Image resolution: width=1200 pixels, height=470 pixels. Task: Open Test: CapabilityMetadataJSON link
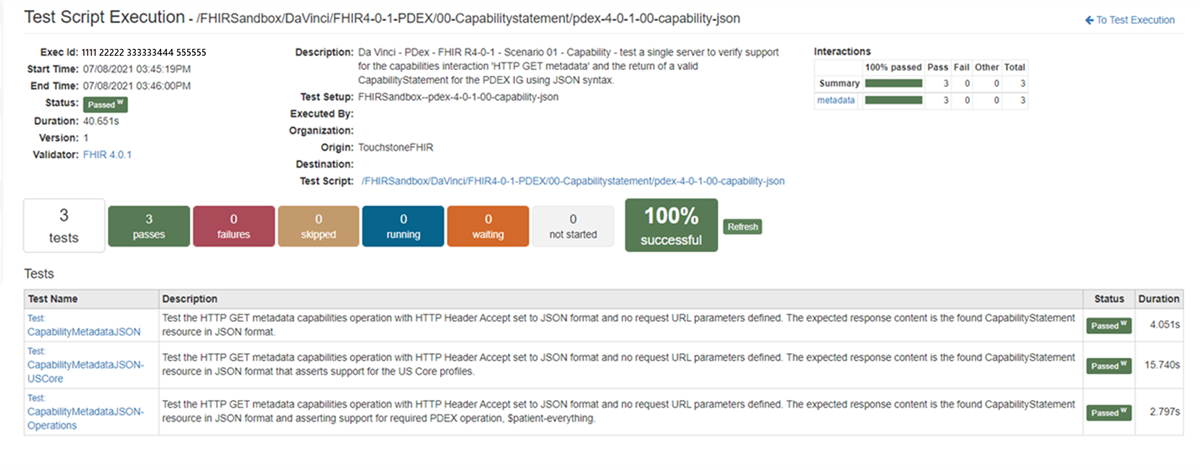click(84, 324)
